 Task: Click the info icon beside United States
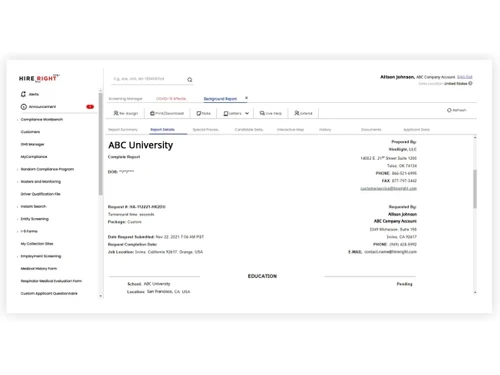point(470,83)
